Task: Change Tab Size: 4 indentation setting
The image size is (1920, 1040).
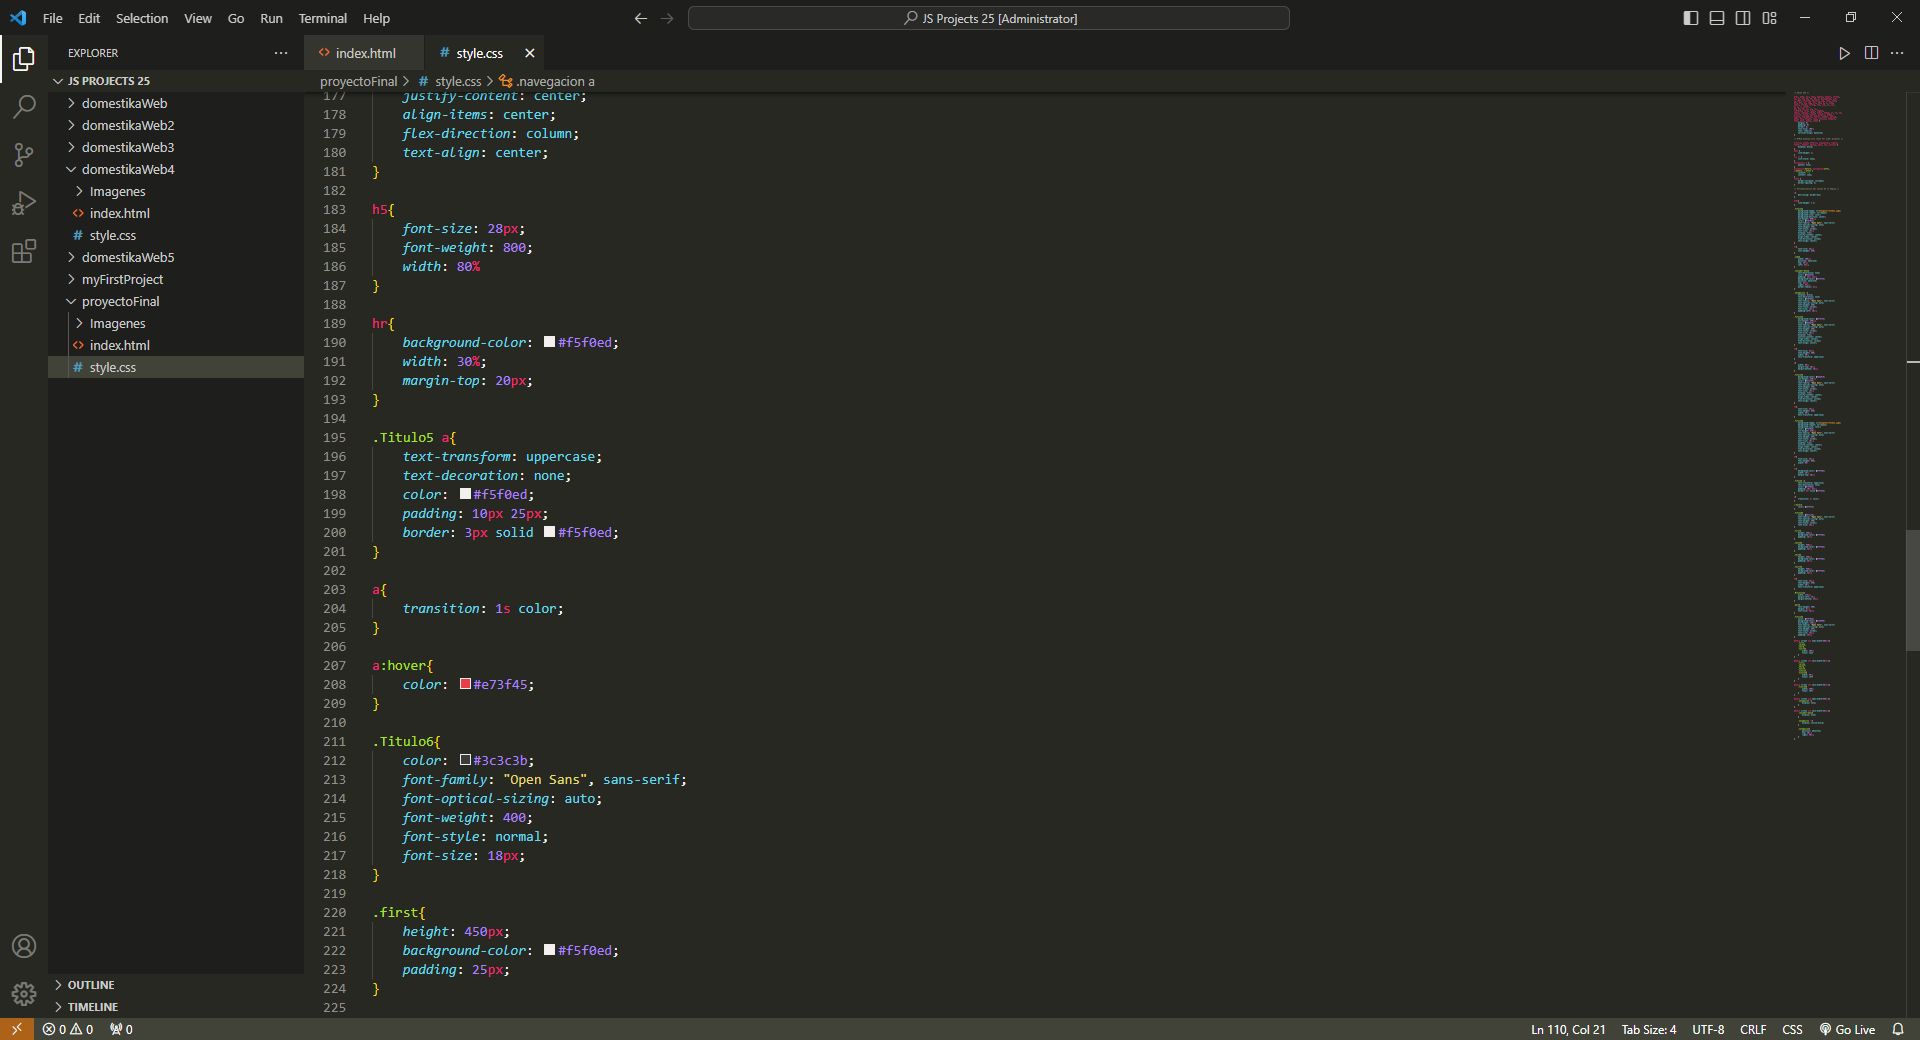Action: (1649, 1029)
